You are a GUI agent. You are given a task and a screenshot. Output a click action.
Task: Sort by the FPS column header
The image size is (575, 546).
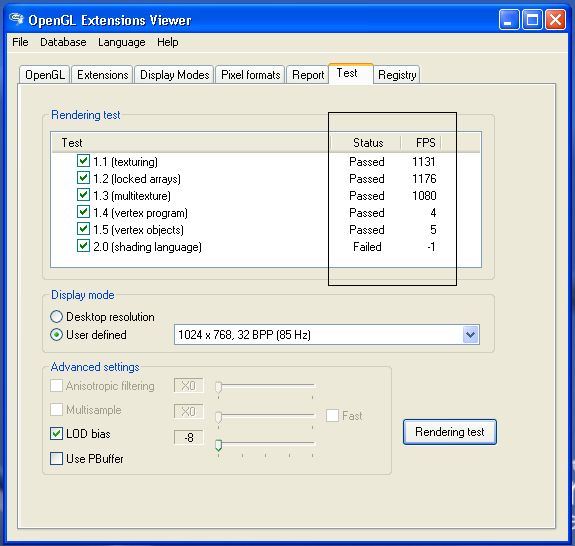(421, 142)
